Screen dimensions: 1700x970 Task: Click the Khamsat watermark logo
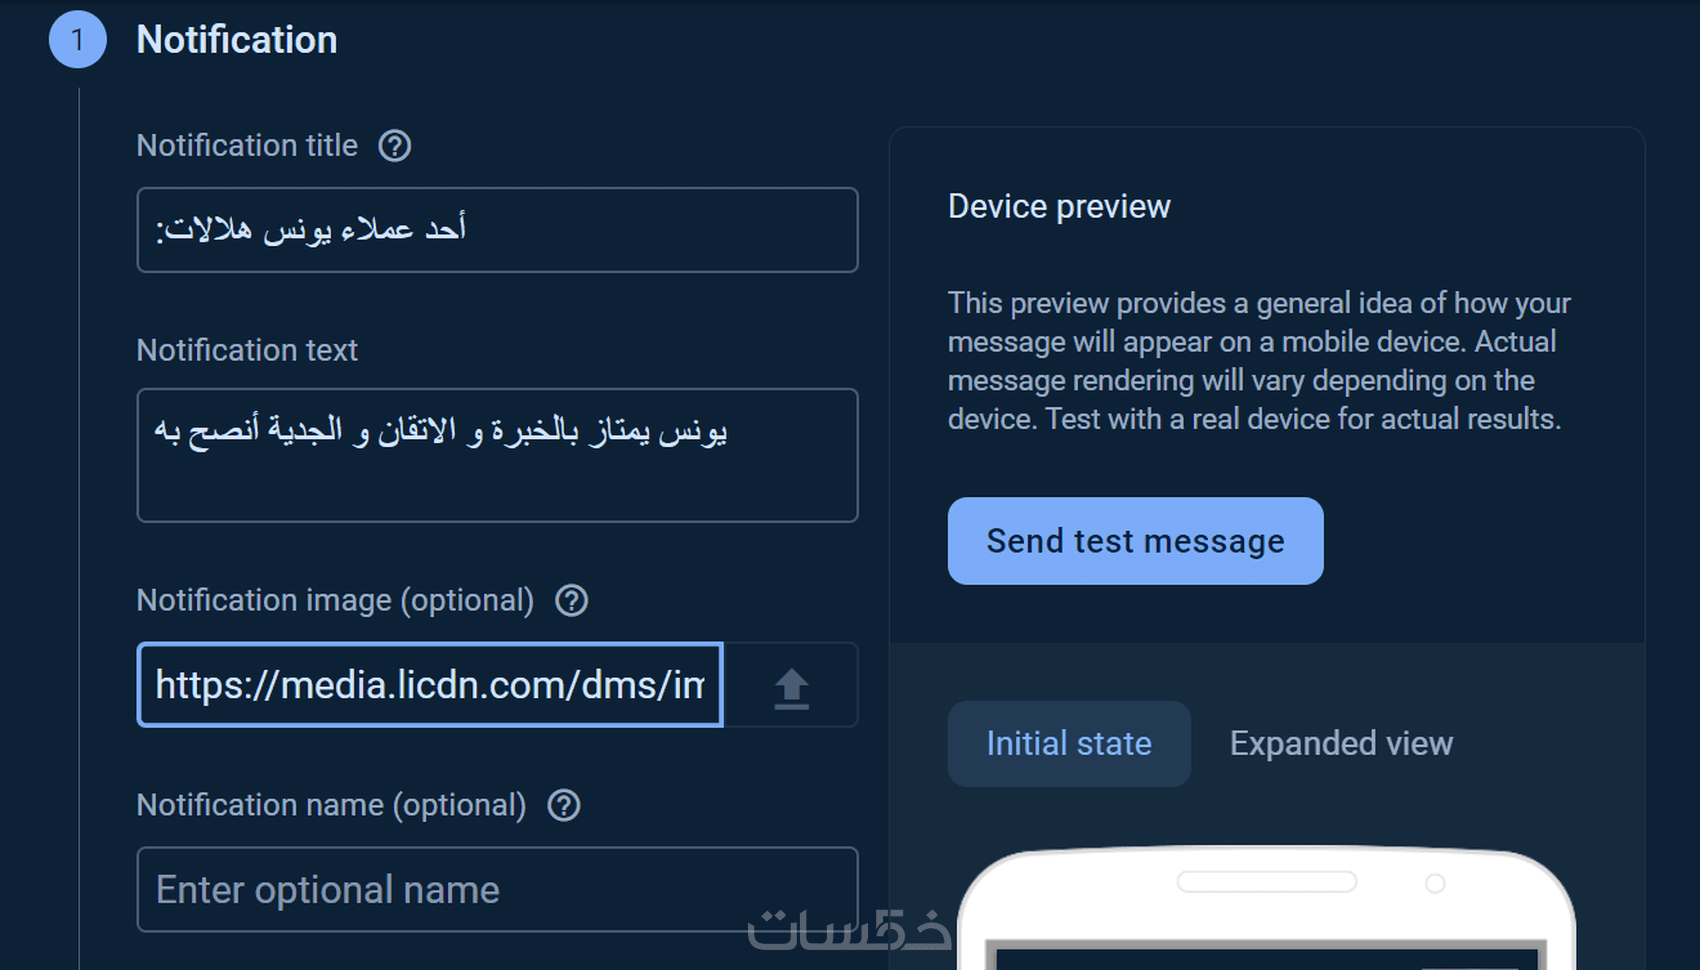click(848, 930)
